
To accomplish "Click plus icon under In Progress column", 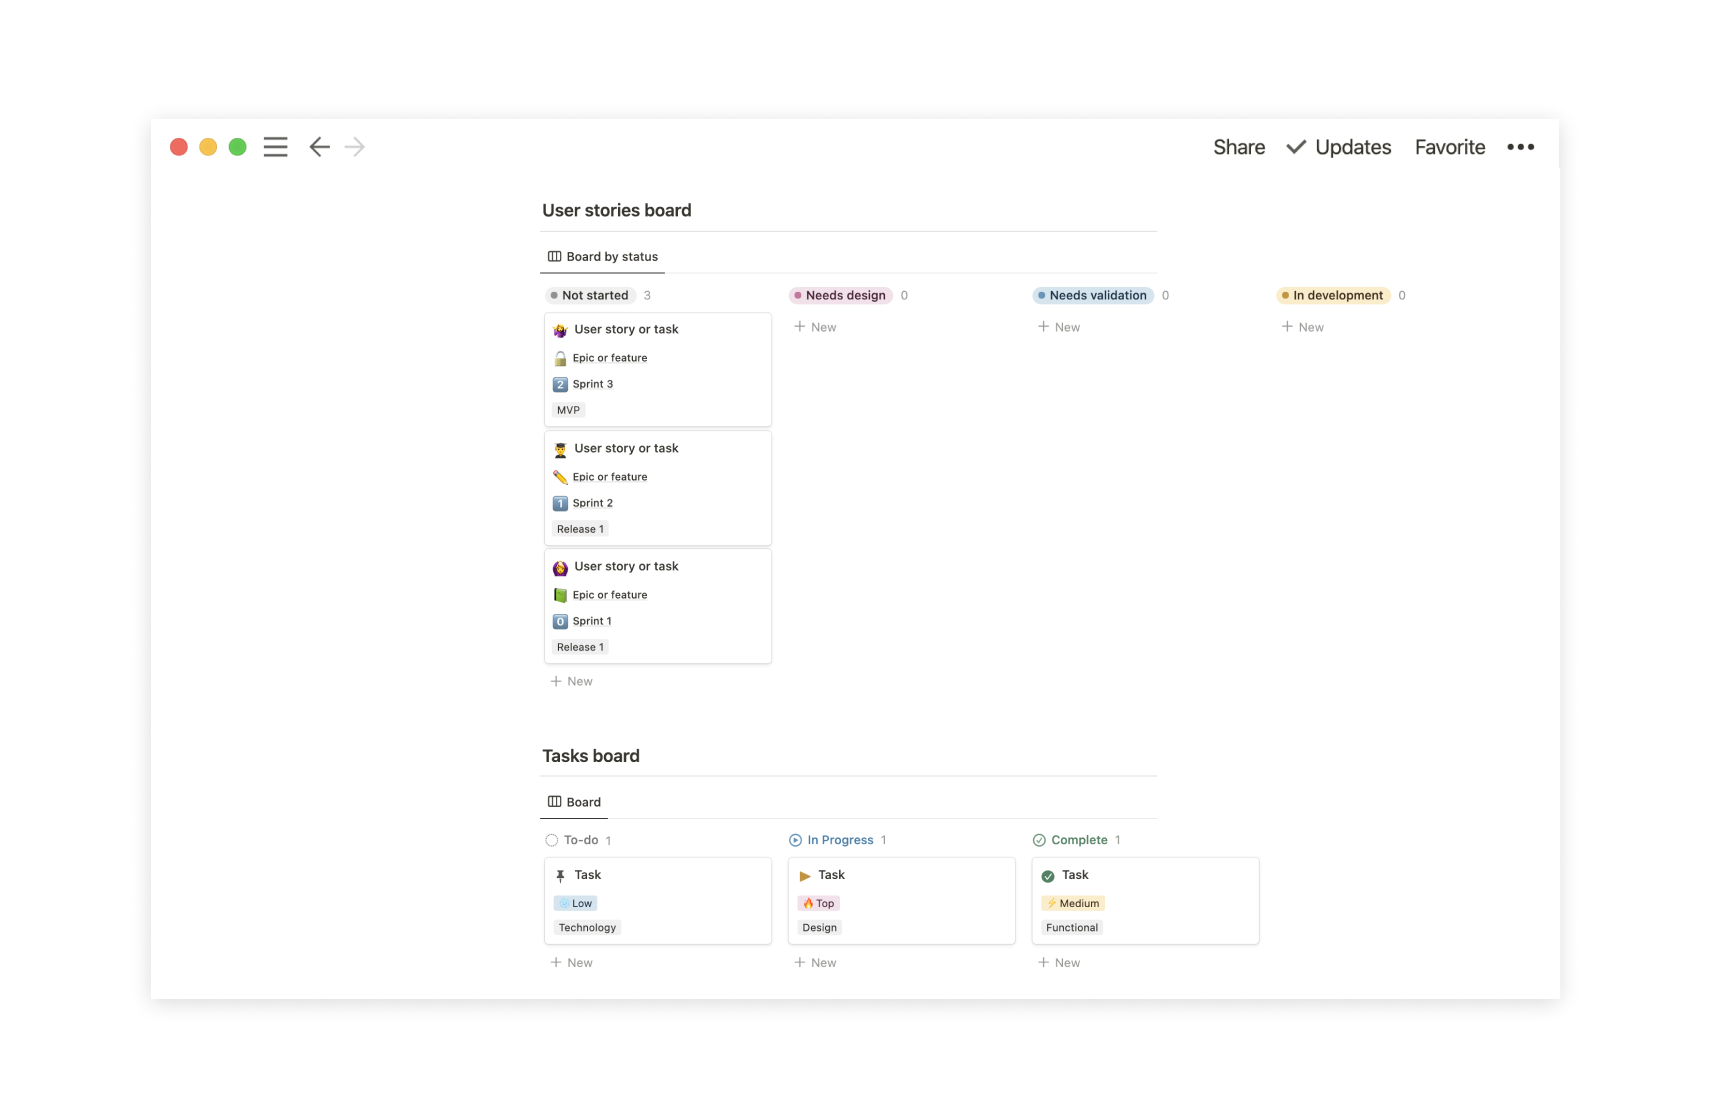I will click(x=800, y=962).
